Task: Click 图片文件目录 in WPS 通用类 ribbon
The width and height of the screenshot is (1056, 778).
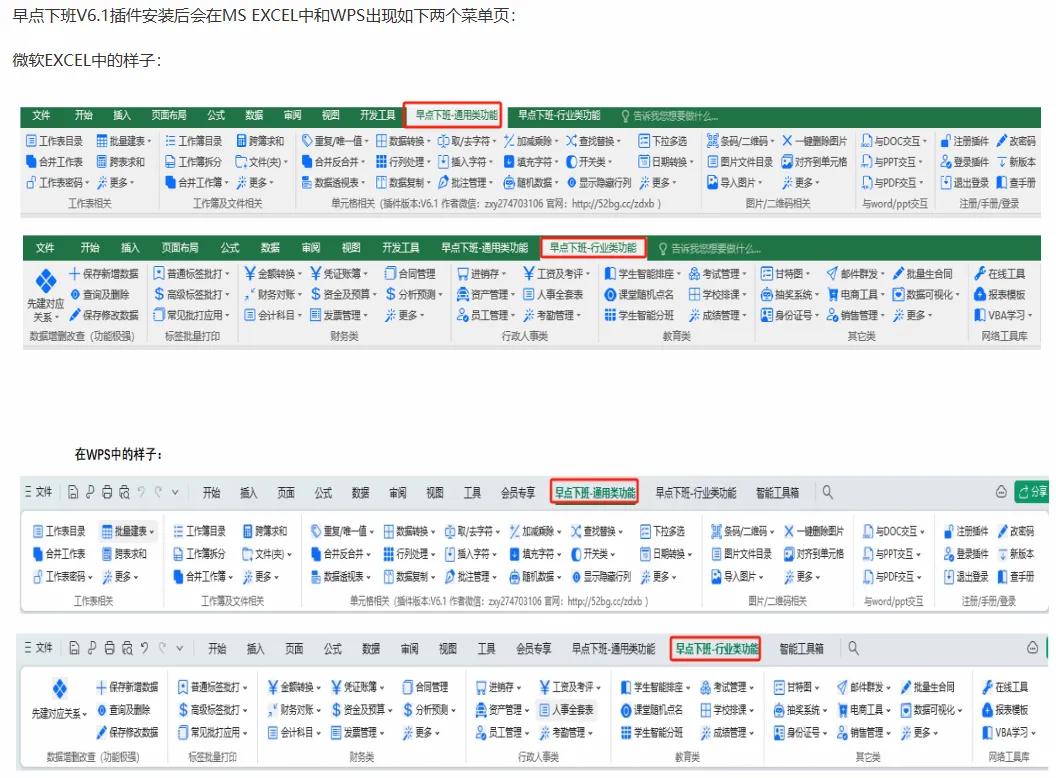Action: pyautogui.click(x=742, y=554)
